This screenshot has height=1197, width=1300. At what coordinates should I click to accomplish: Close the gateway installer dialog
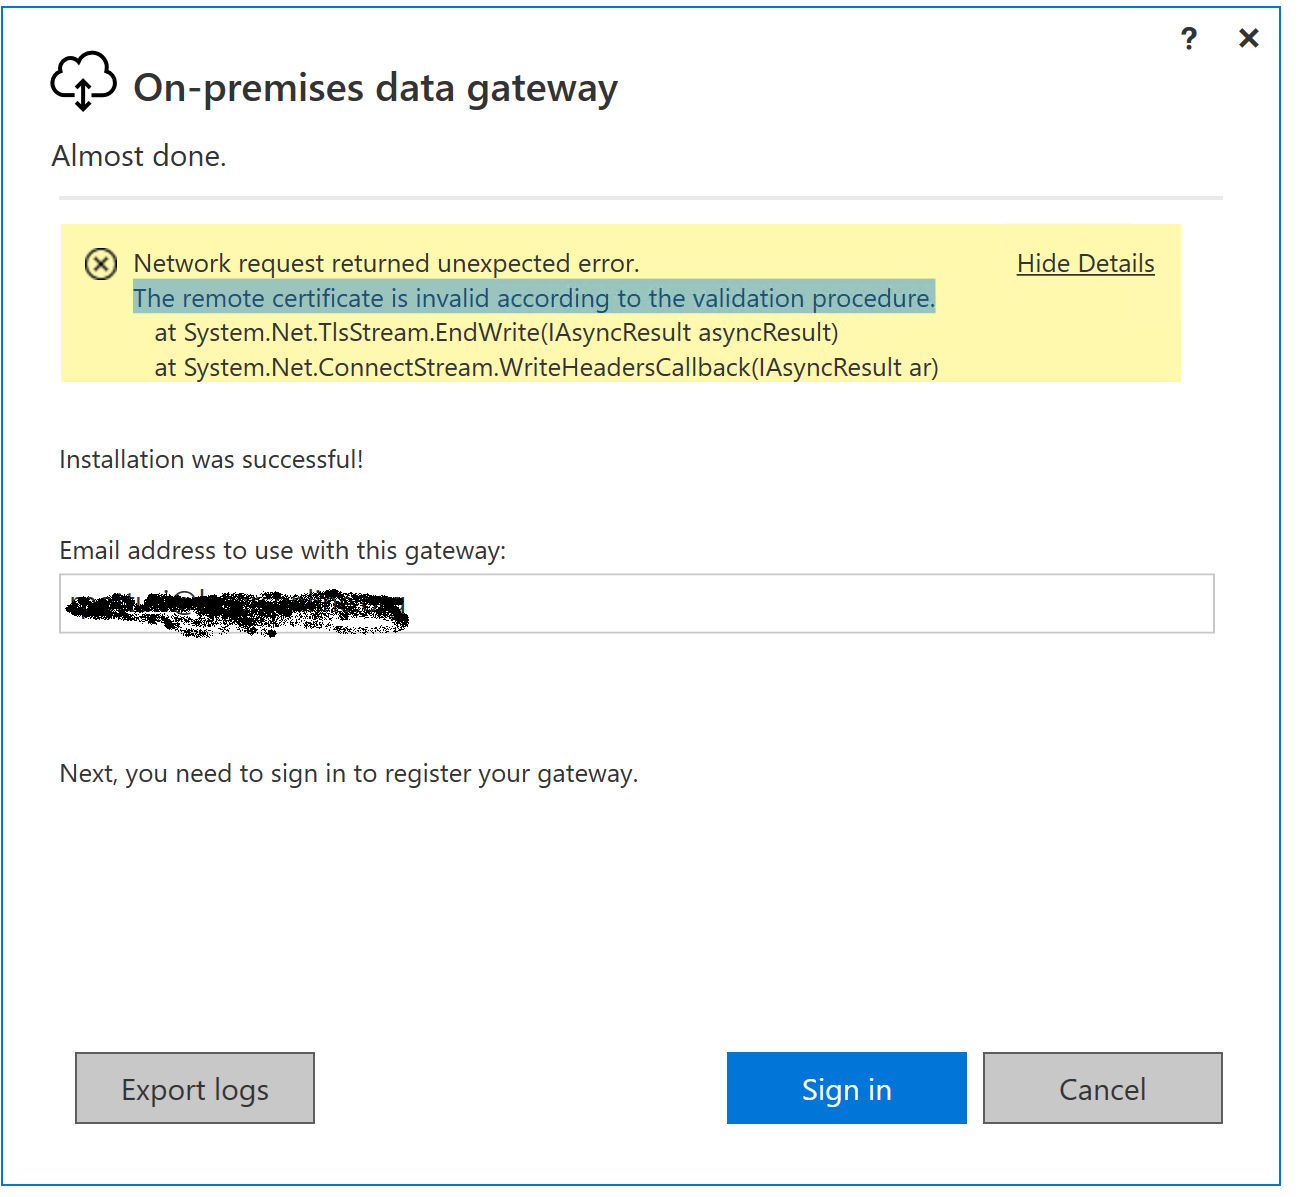1248,38
